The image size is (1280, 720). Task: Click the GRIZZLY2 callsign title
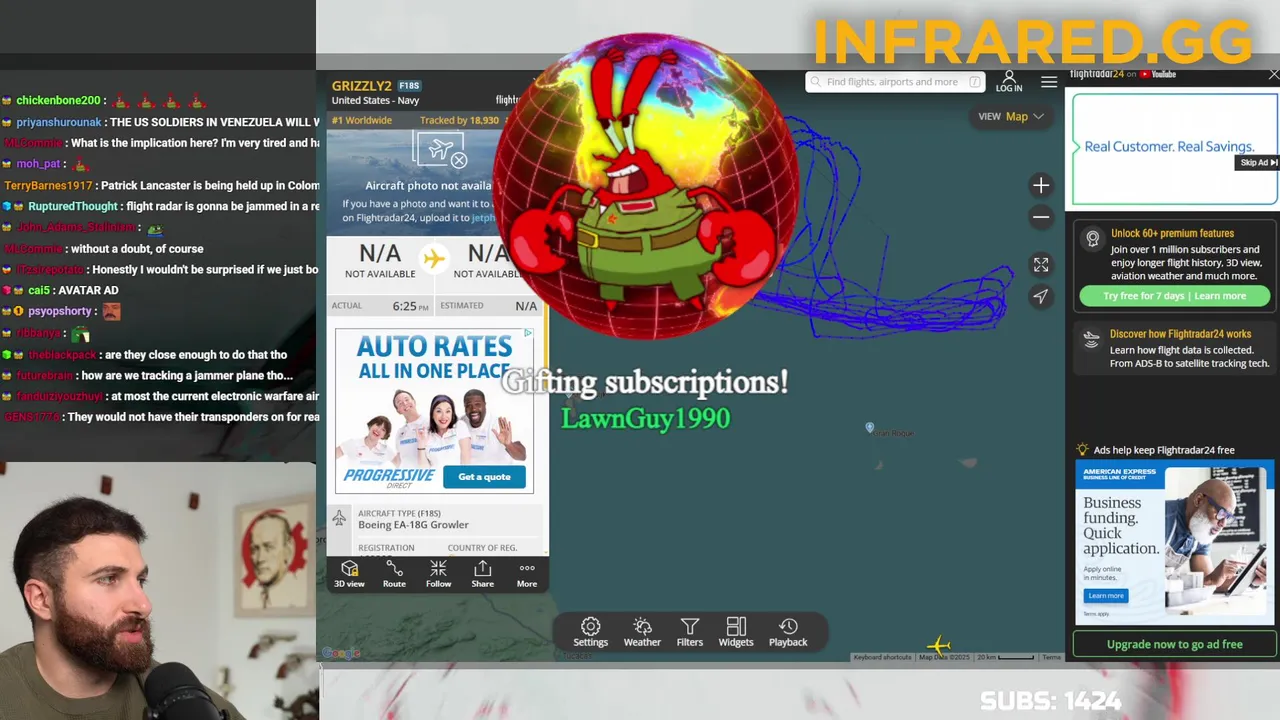pyautogui.click(x=362, y=86)
